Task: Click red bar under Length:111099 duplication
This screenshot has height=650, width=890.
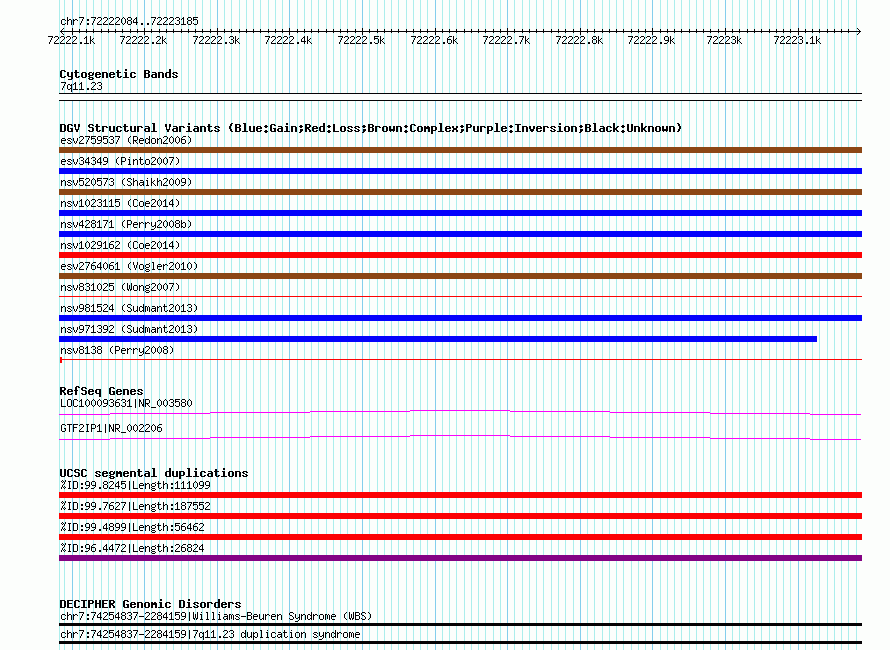Action: (x=460, y=495)
